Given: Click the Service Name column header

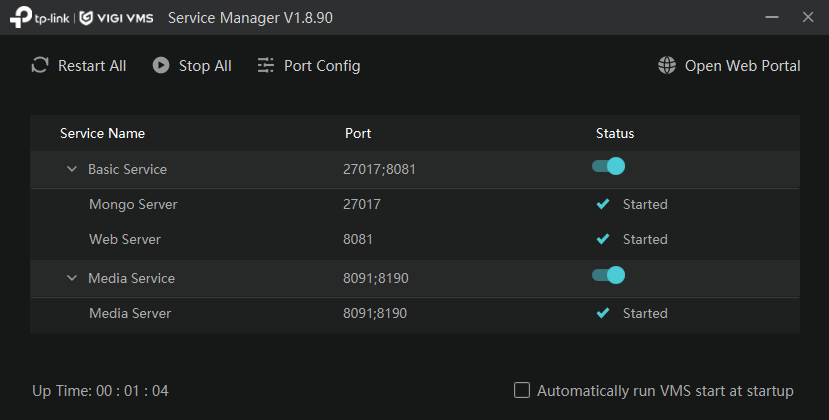Looking at the screenshot, I should (x=102, y=133).
